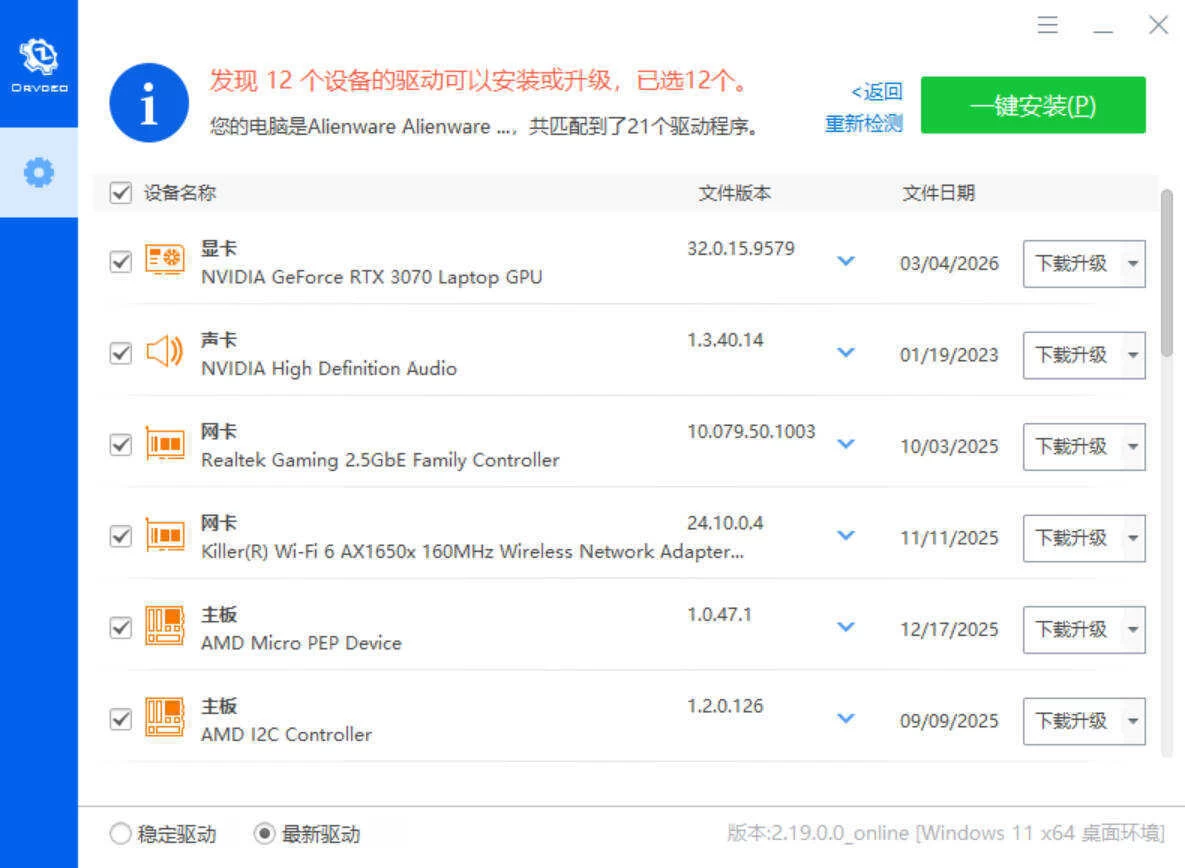Click the adapter icon beside Killer Wi-Fi 6
Screen dimensions: 1185x868
[x=165, y=536]
